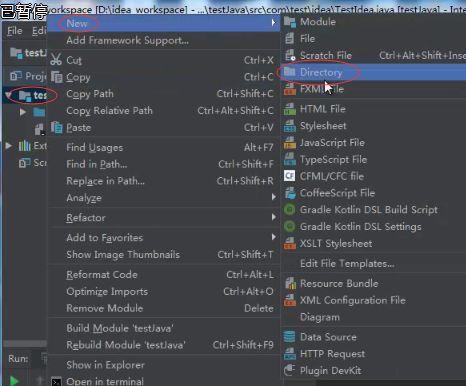Click the green Run play icon

coord(14,381)
